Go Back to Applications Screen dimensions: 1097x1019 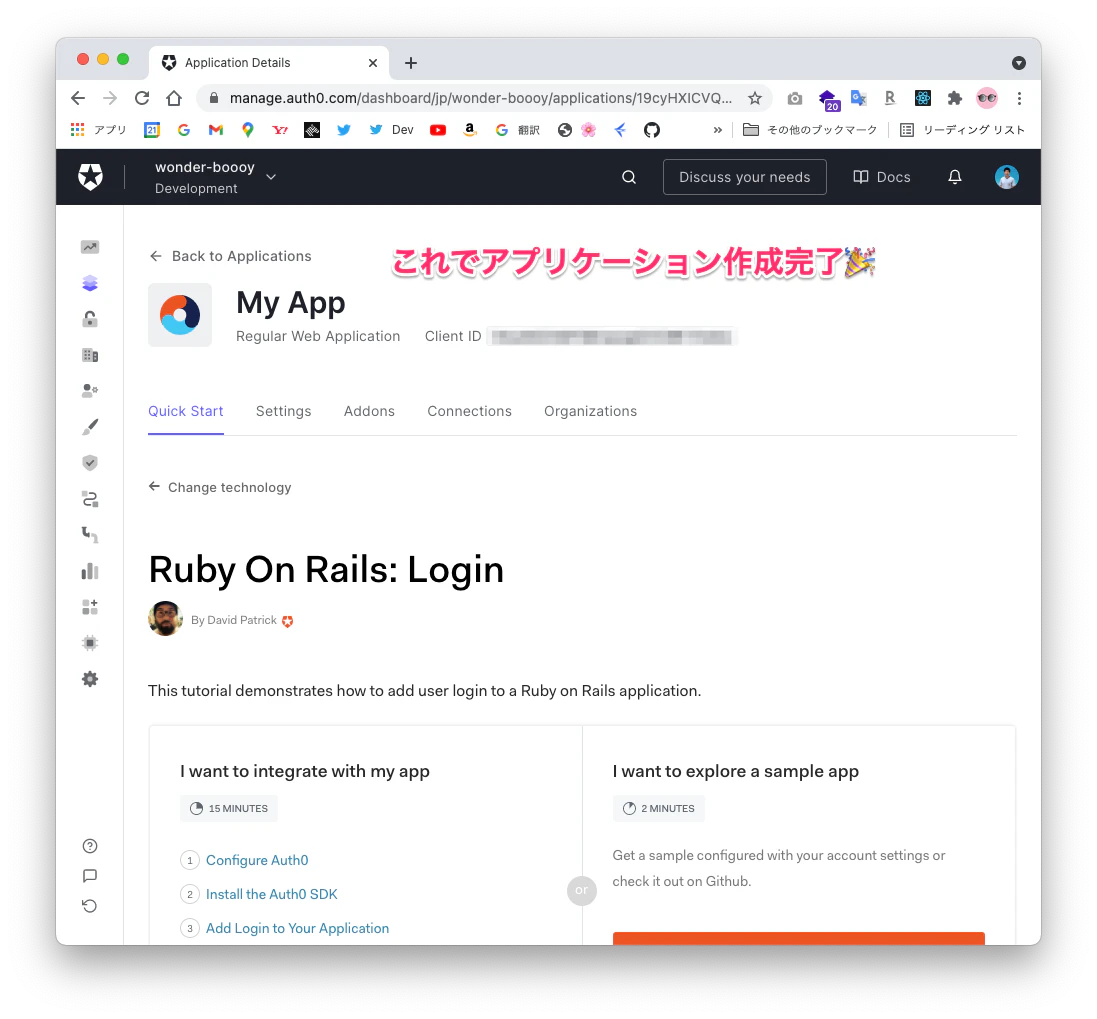230,256
